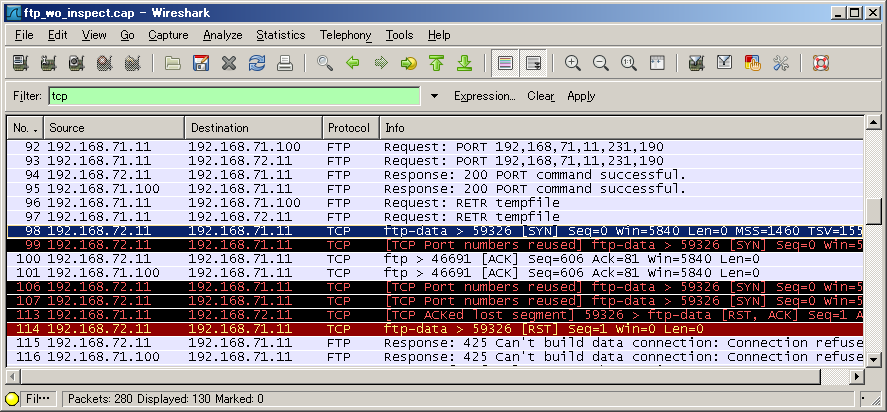Select packet 114 RST row
The width and height of the screenshot is (887, 412).
pyautogui.click(x=436, y=329)
